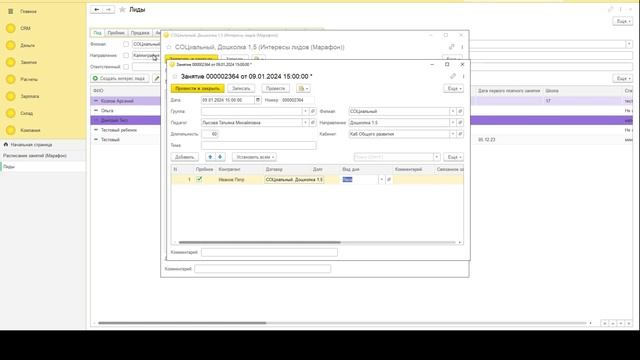Screen dimensions: 640x360
Task: Add Лиды page to favorites star
Action: pos(122,9)
